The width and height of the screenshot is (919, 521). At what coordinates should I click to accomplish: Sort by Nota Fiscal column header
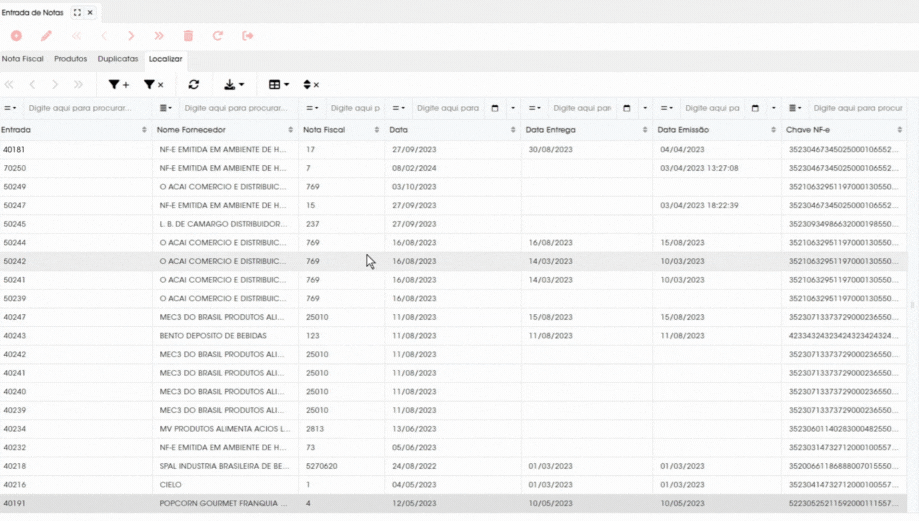(x=341, y=130)
